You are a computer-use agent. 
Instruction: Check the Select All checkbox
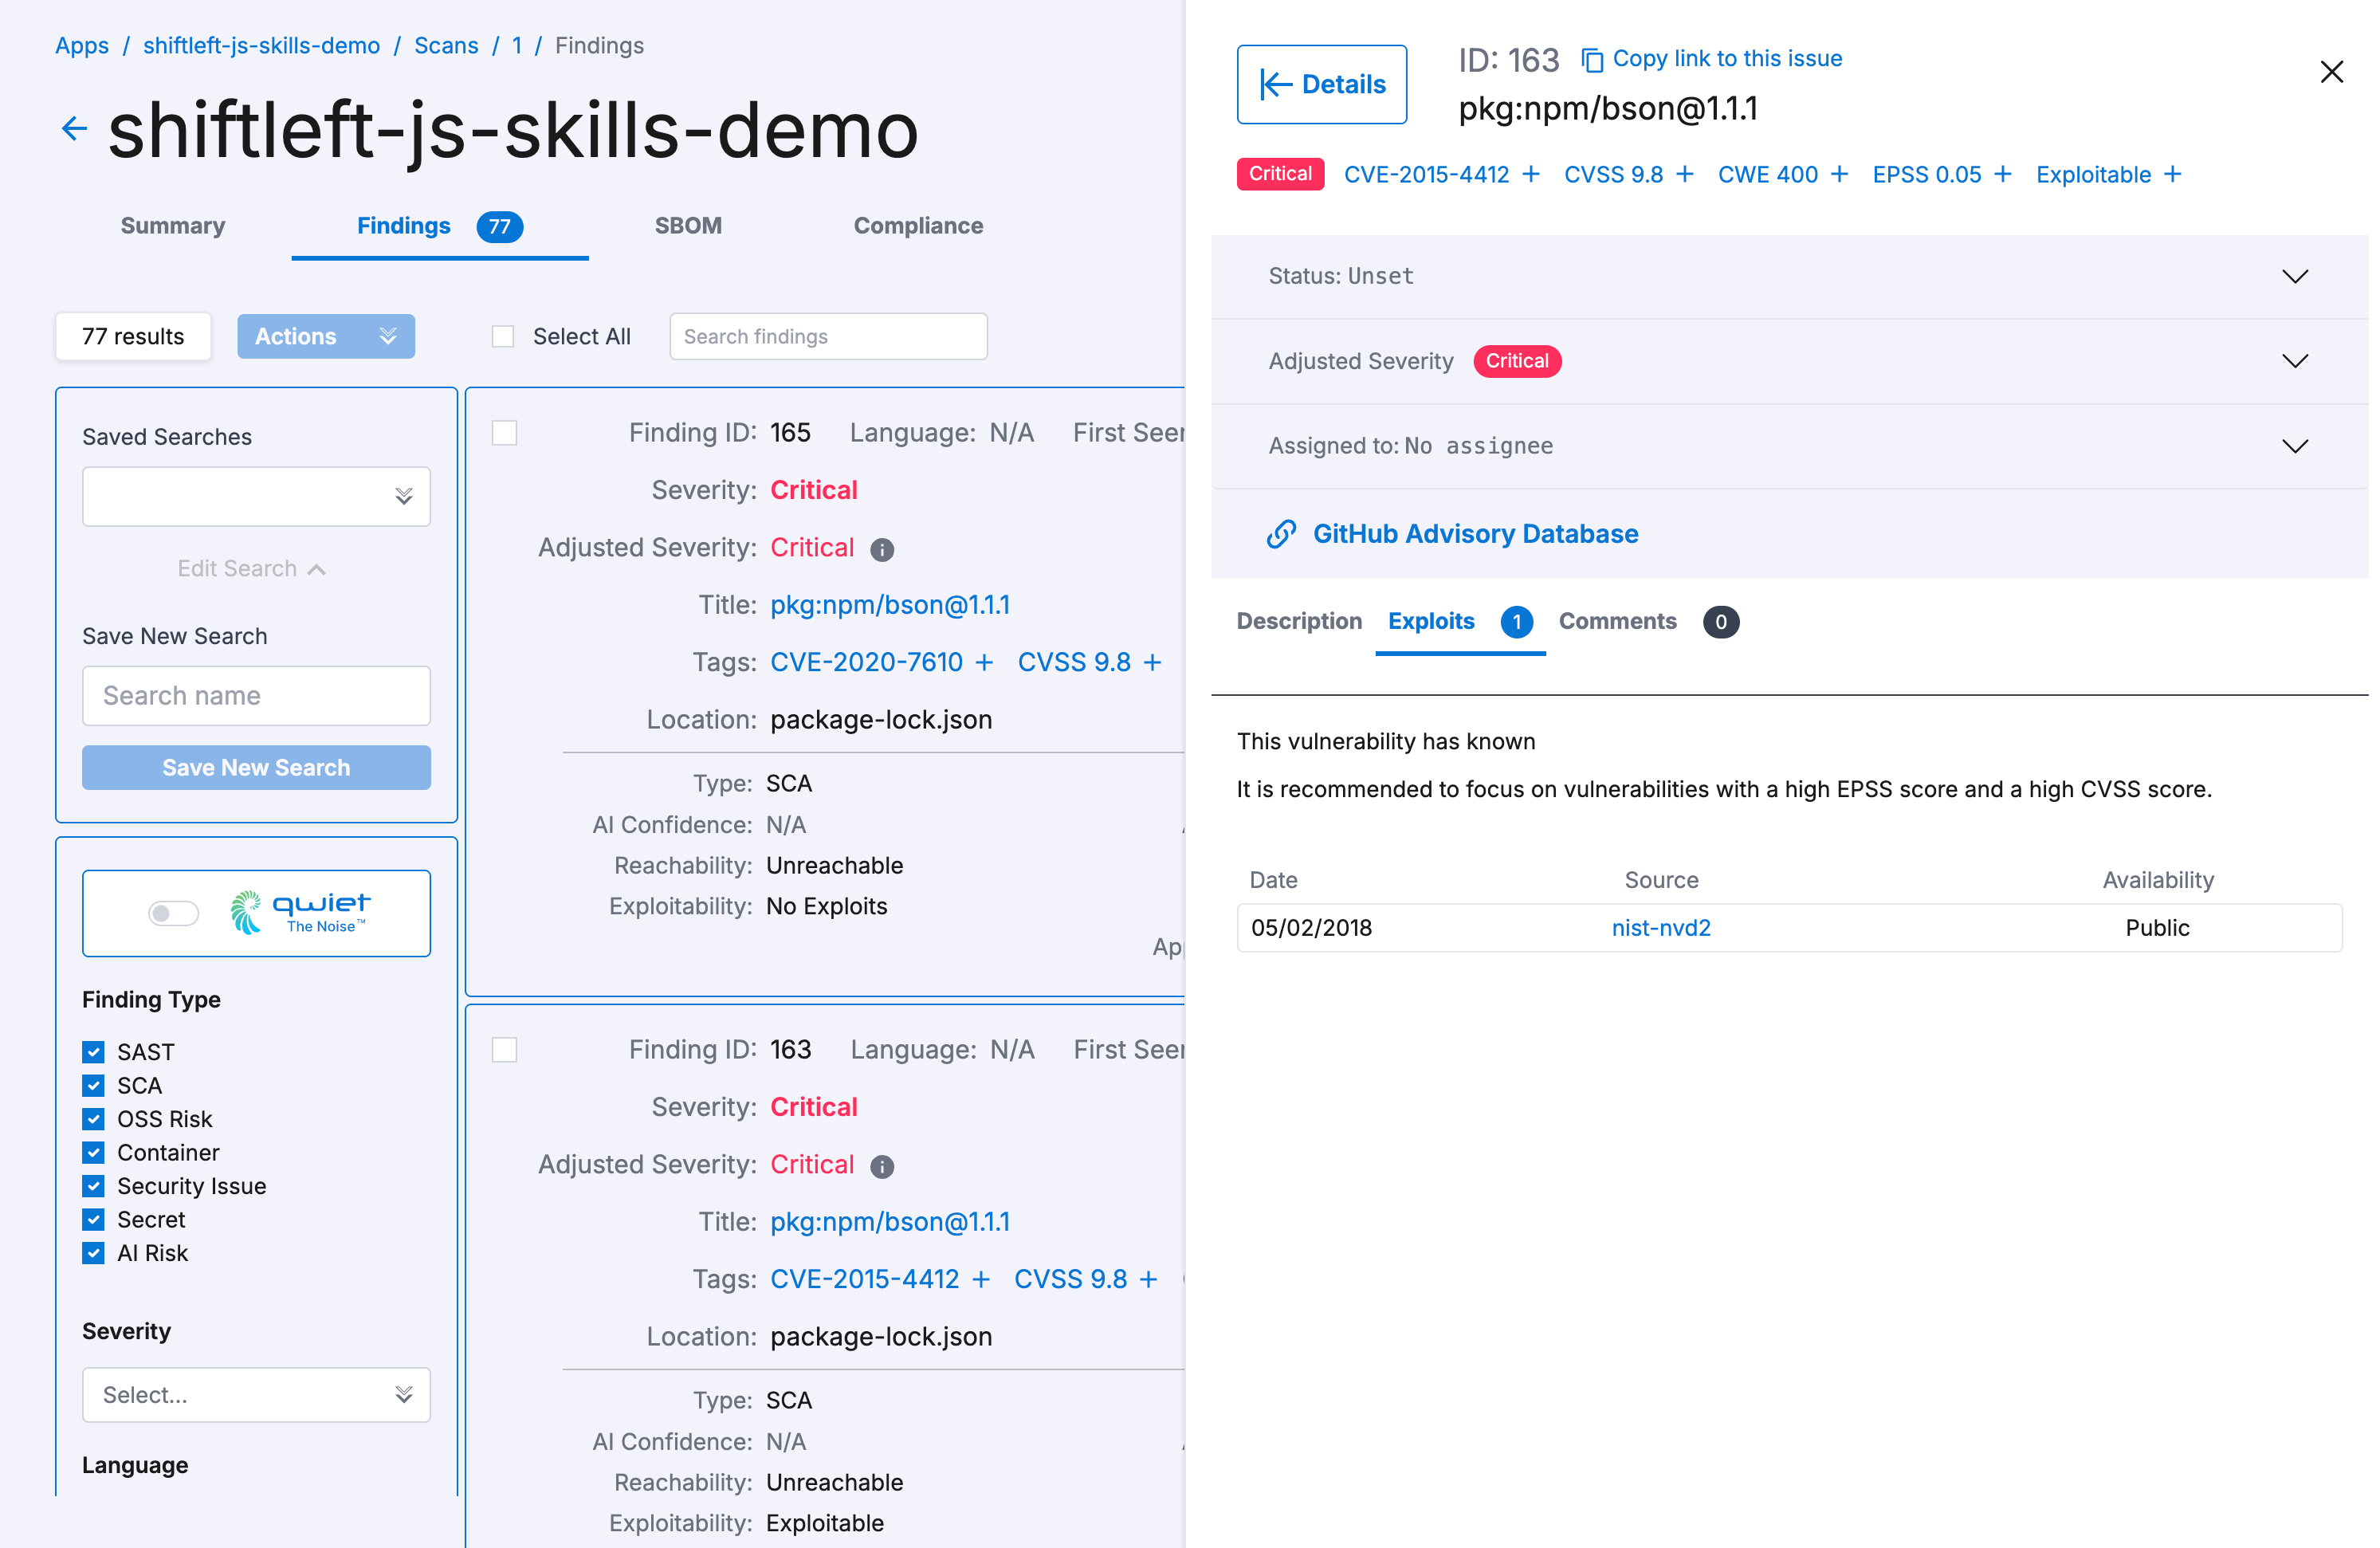click(503, 337)
